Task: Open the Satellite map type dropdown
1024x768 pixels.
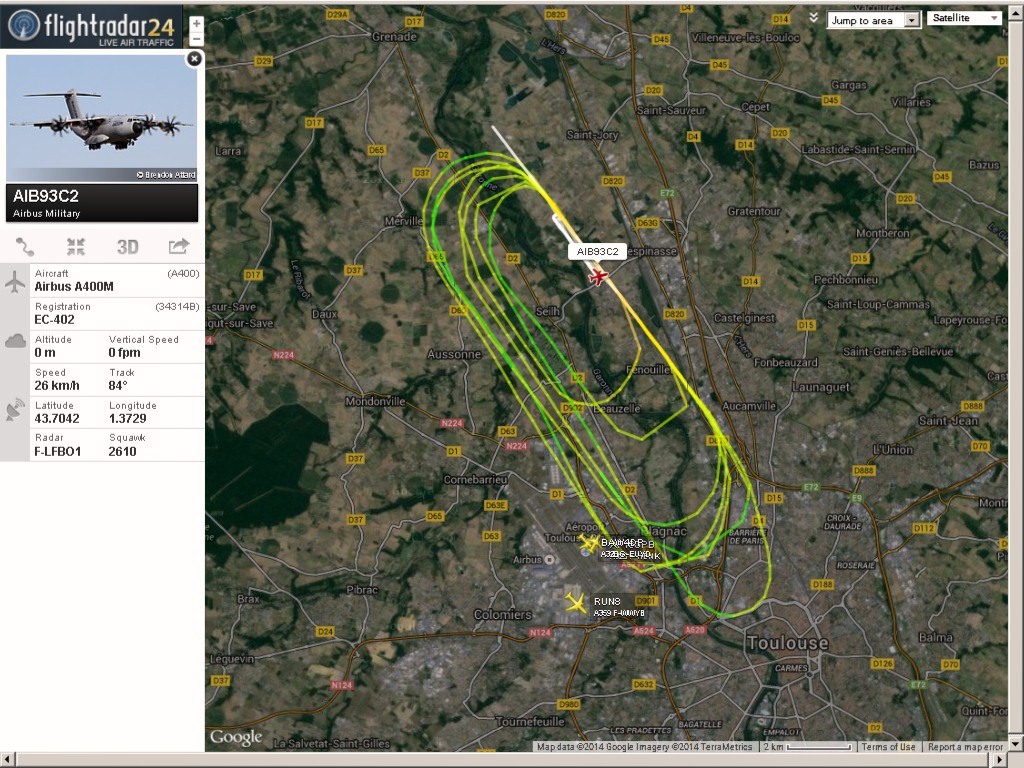Action: tap(964, 18)
